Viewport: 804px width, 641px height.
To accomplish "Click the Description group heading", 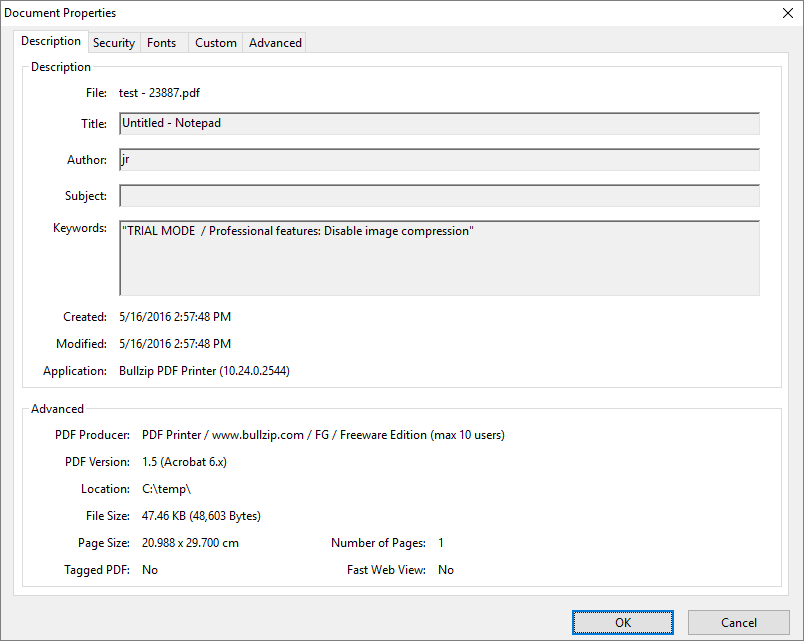I will pyautogui.click(x=61, y=67).
